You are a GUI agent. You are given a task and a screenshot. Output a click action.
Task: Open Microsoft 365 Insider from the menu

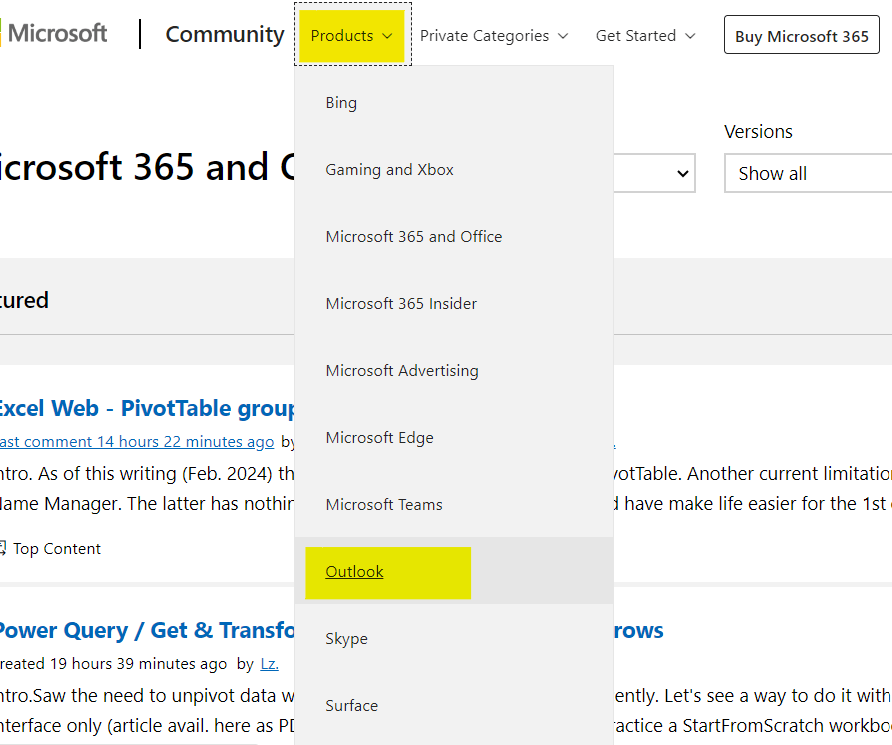pyautogui.click(x=401, y=304)
